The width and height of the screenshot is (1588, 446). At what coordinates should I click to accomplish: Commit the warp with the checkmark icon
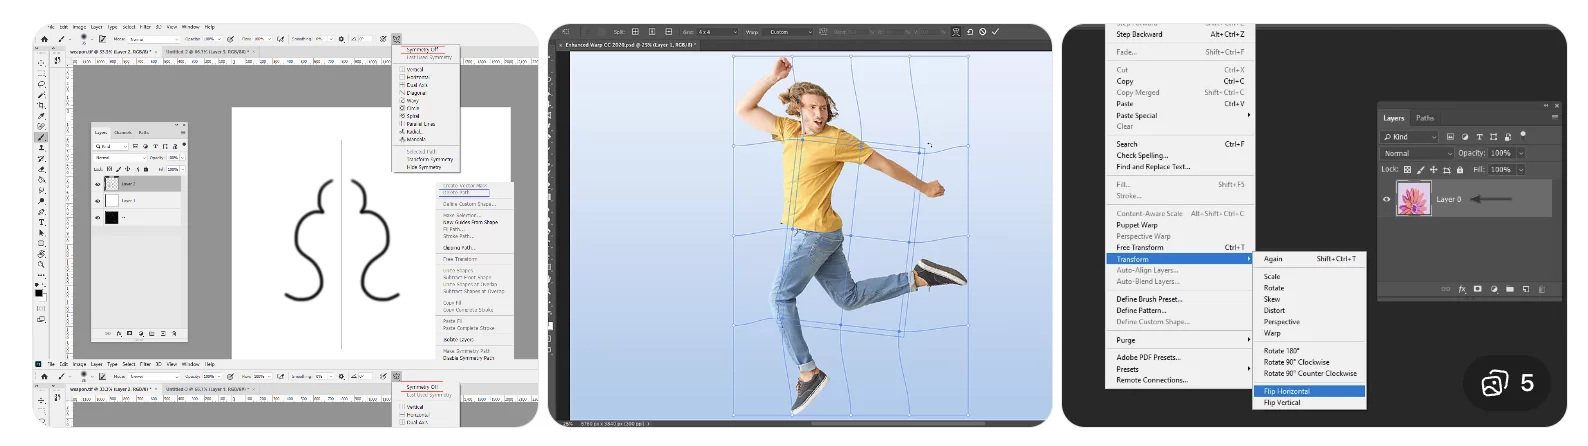click(995, 32)
